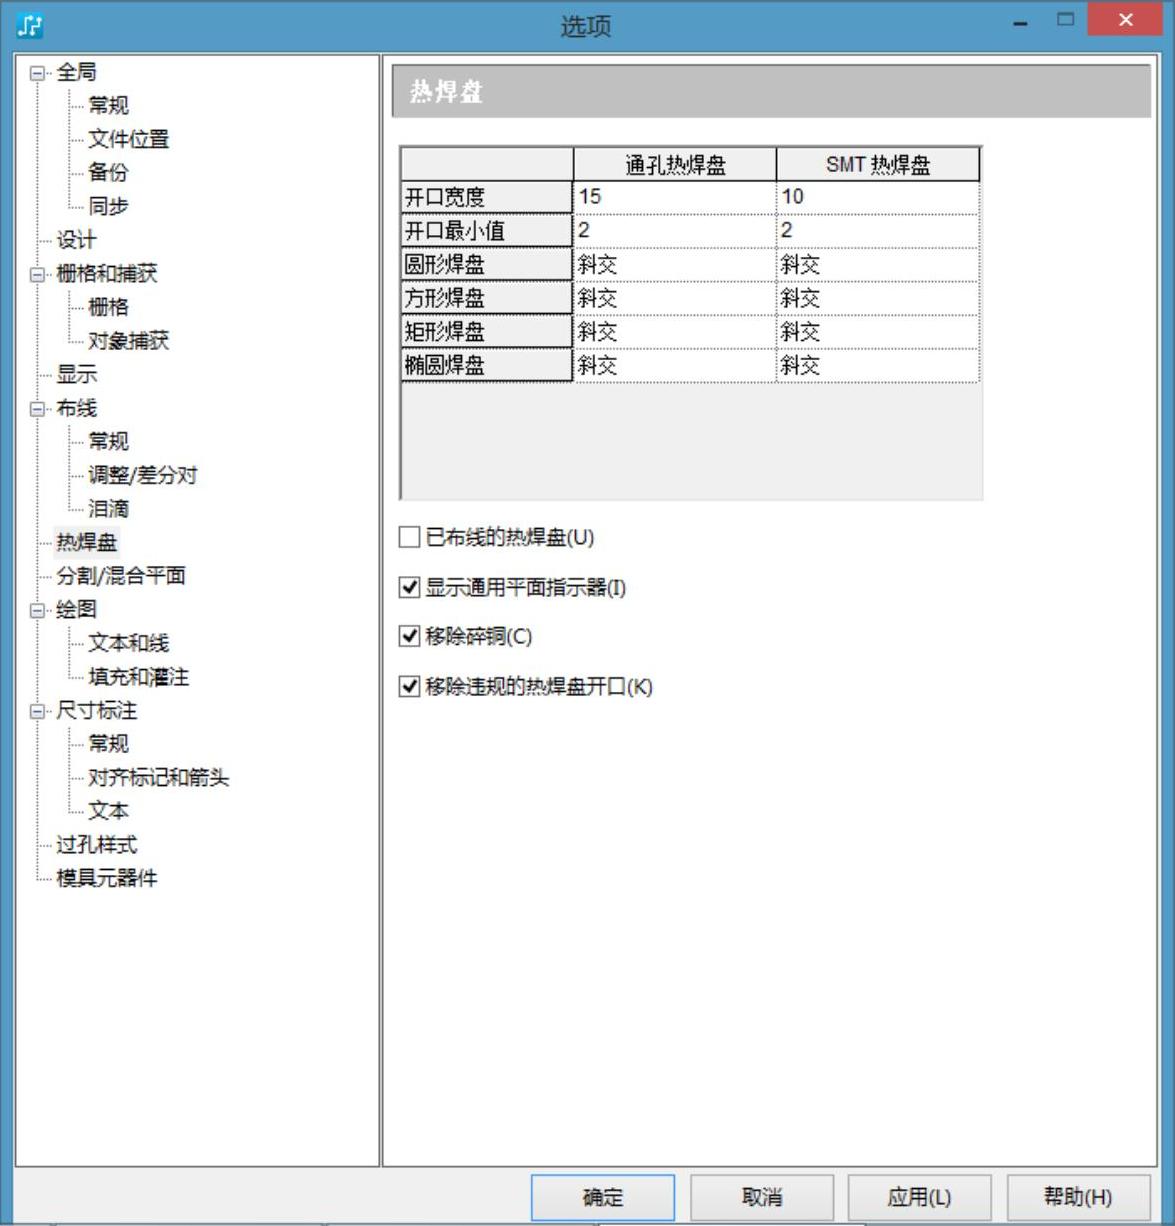Select 常规 under 布线
Viewport: 1175px width, 1226px height.
tap(108, 441)
